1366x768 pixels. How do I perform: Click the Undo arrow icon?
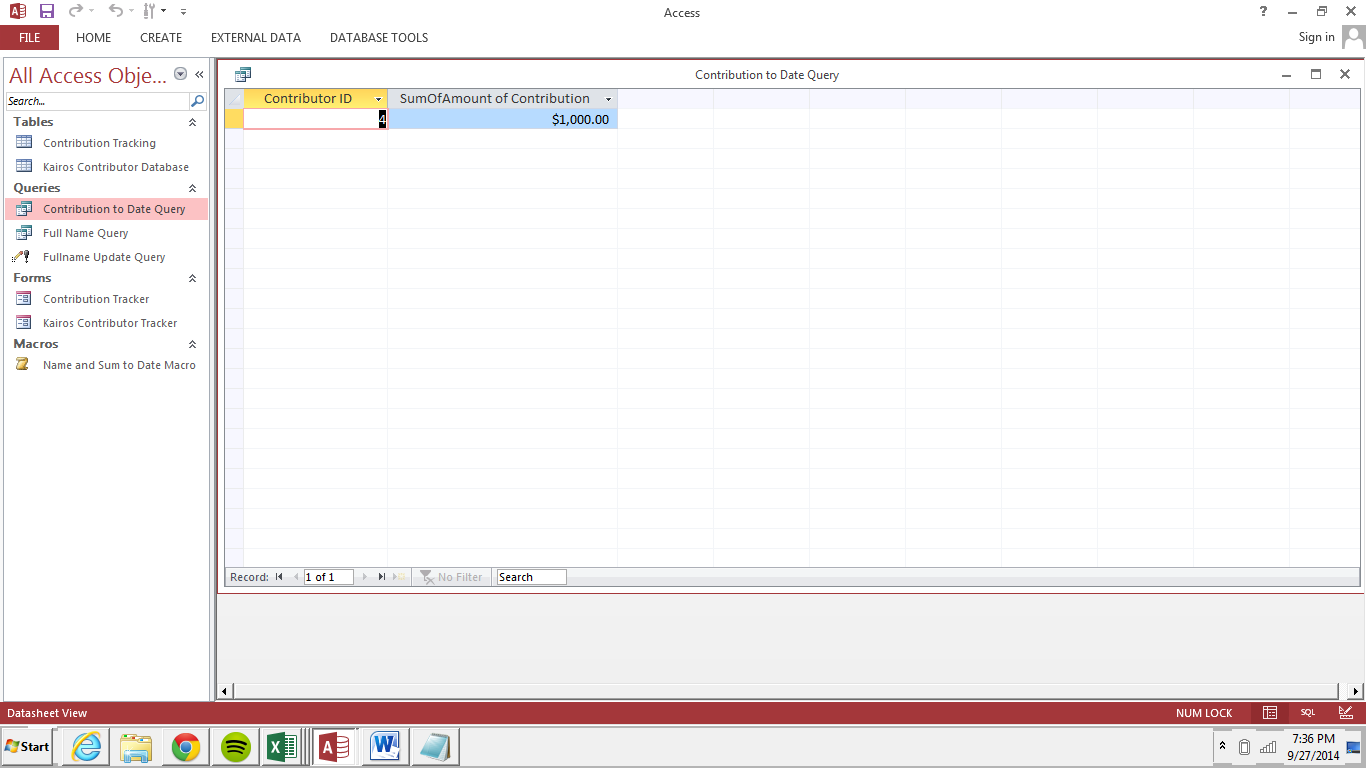(x=115, y=11)
